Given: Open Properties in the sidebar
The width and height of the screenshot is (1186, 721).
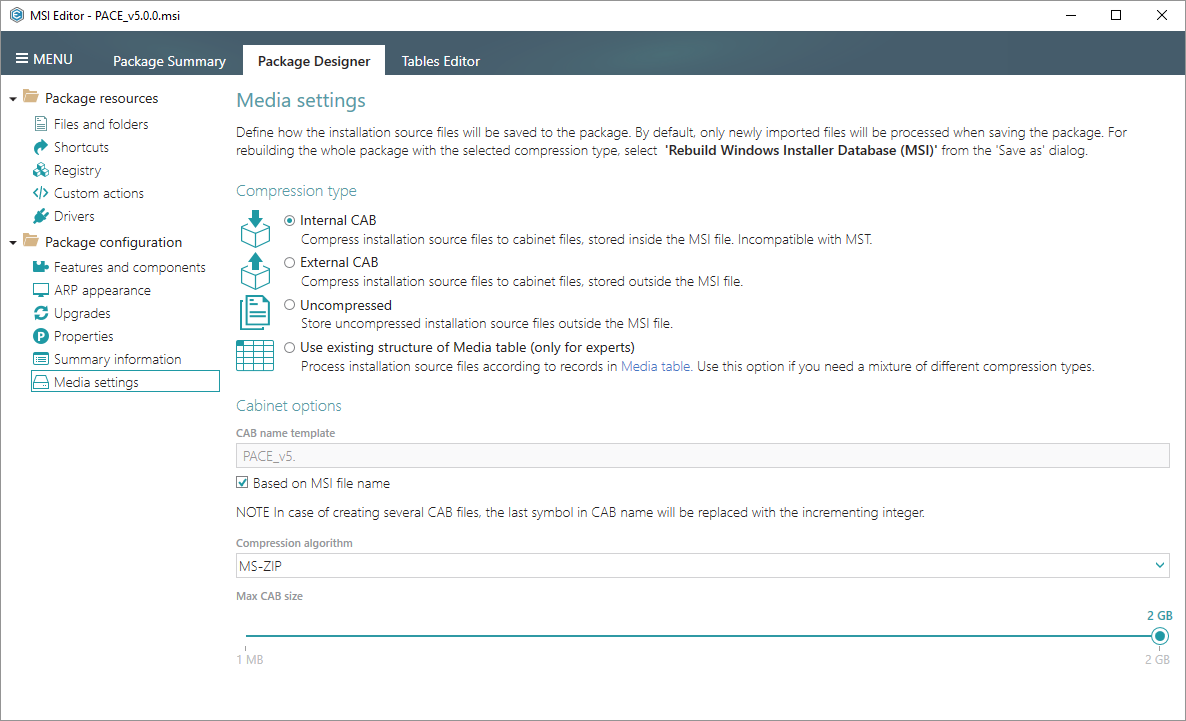Looking at the screenshot, I should (83, 336).
